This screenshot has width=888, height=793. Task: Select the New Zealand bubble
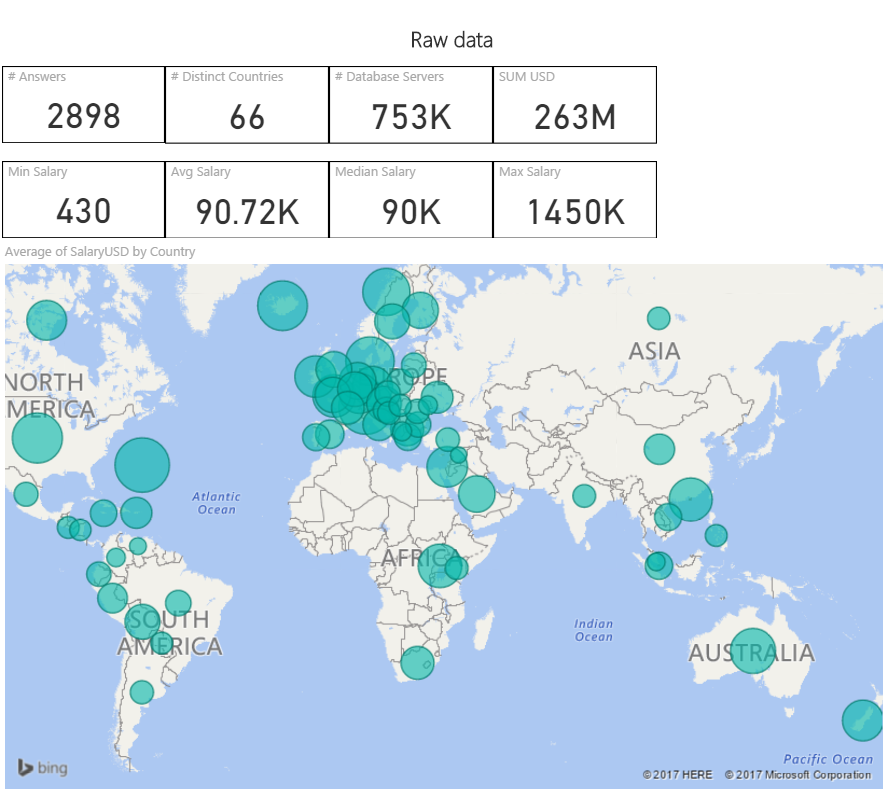[x=862, y=720]
